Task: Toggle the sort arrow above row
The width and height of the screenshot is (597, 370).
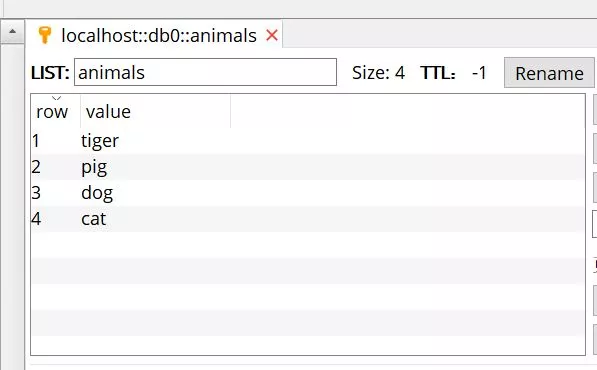Action: click(56, 98)
